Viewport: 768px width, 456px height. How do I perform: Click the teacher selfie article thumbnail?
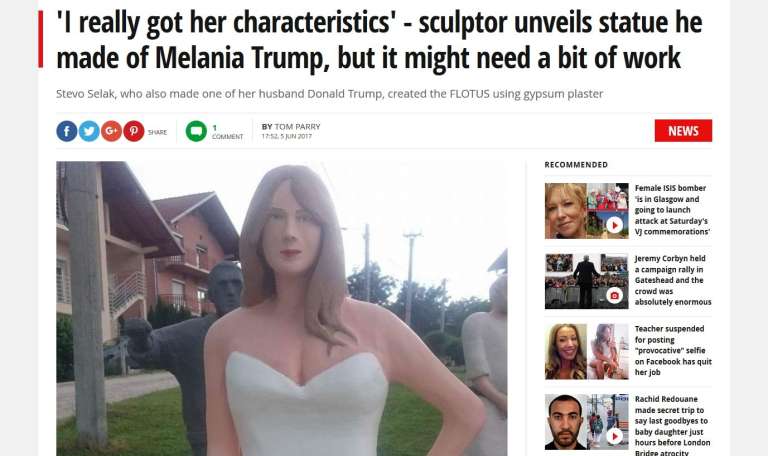(586, 351)
